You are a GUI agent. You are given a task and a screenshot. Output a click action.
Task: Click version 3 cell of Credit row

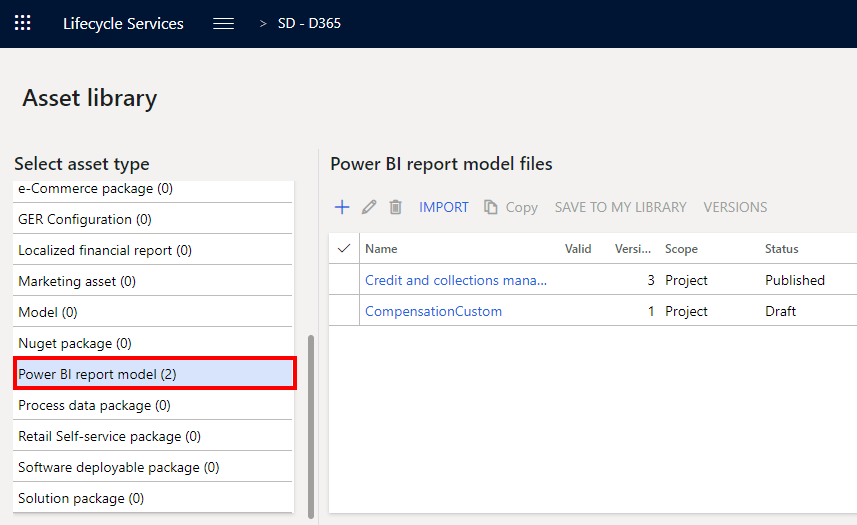[650, 280]
